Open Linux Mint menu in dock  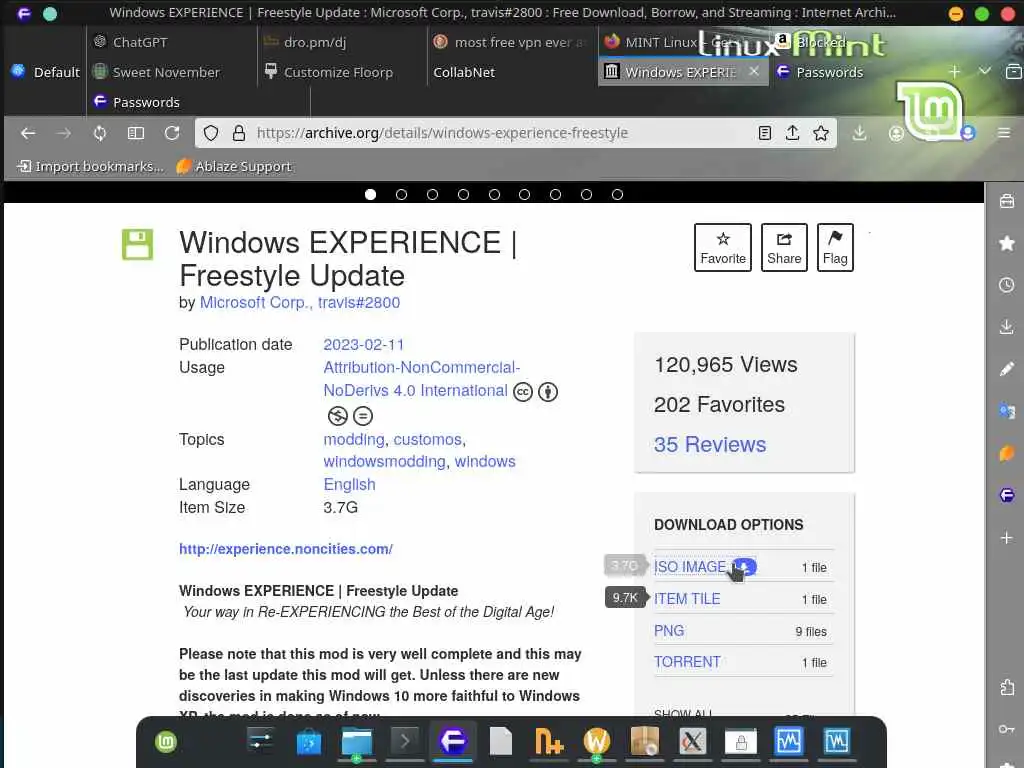166,742
